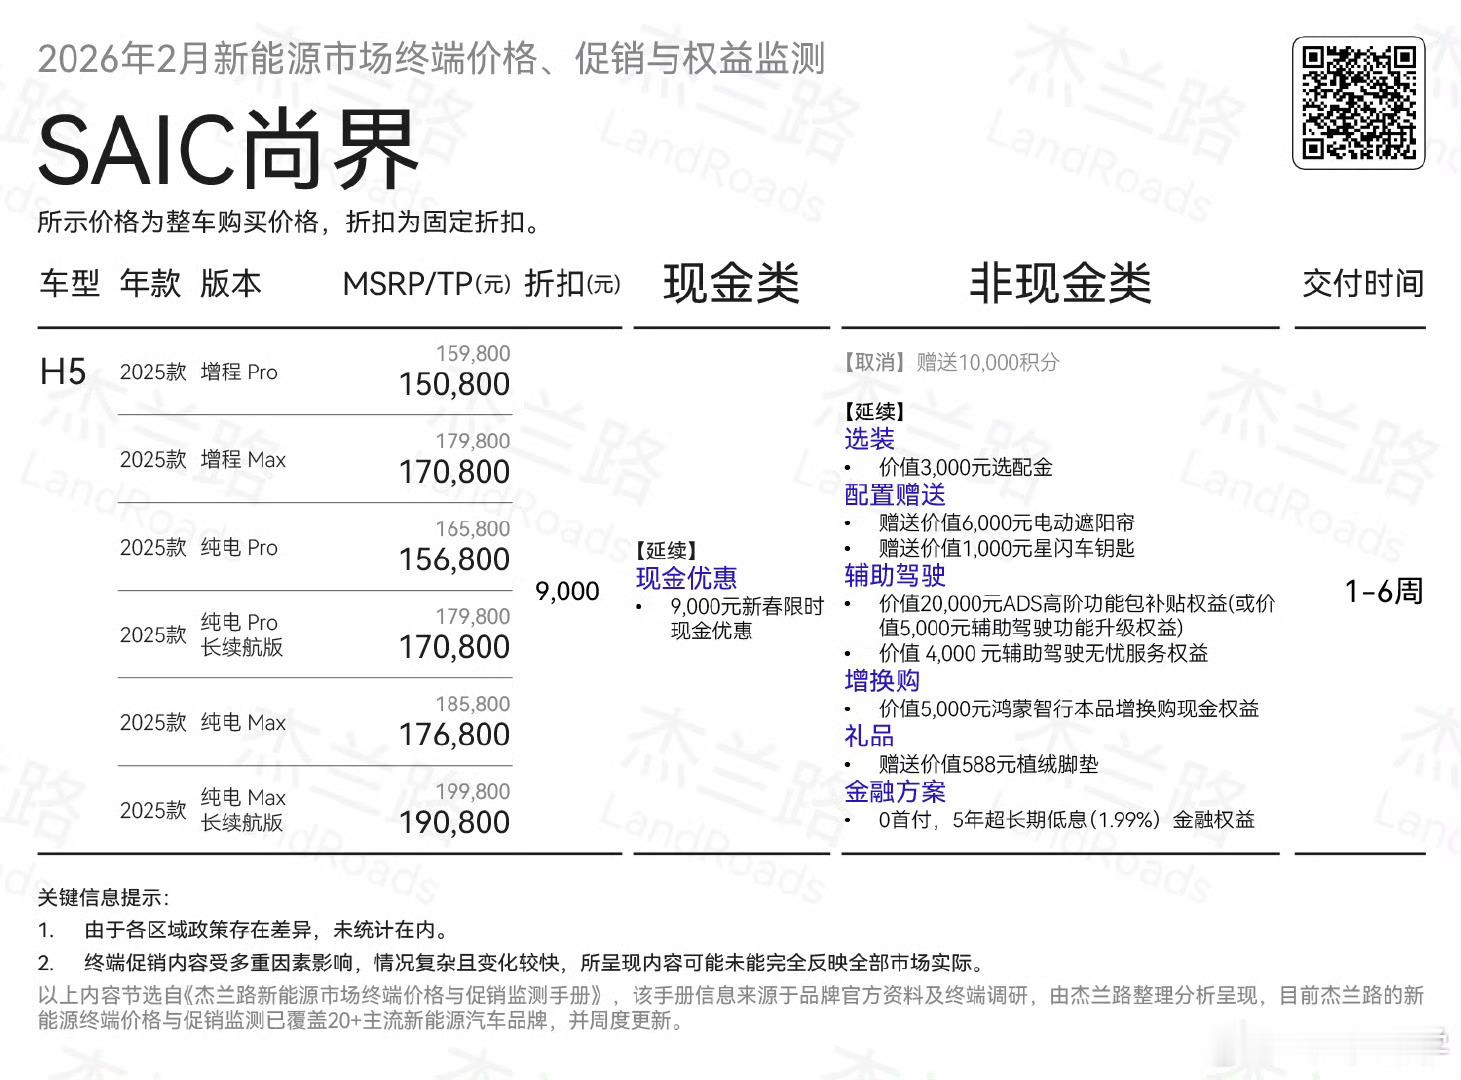This screenshot has width=1461, height=1080.
Task: Click the 配置赠送 blue heading
Action: (895, 495)
